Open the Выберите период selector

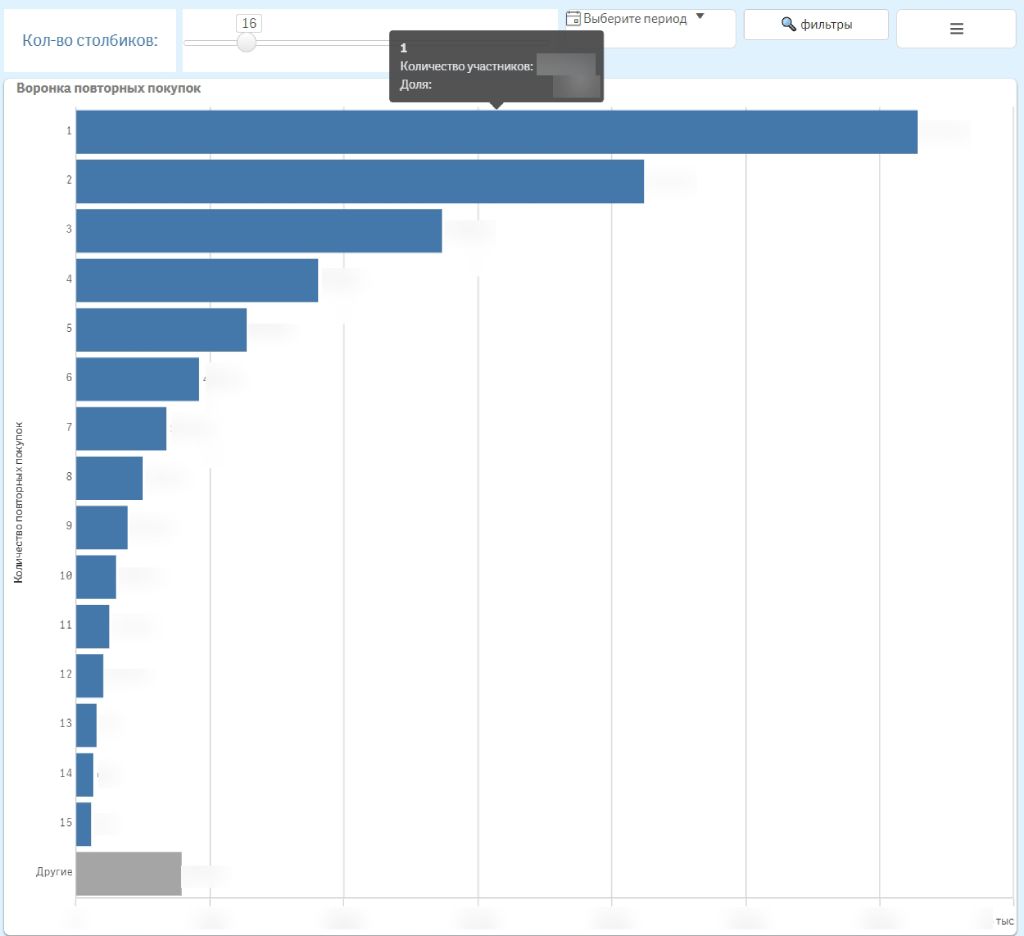tap(635, 18)
